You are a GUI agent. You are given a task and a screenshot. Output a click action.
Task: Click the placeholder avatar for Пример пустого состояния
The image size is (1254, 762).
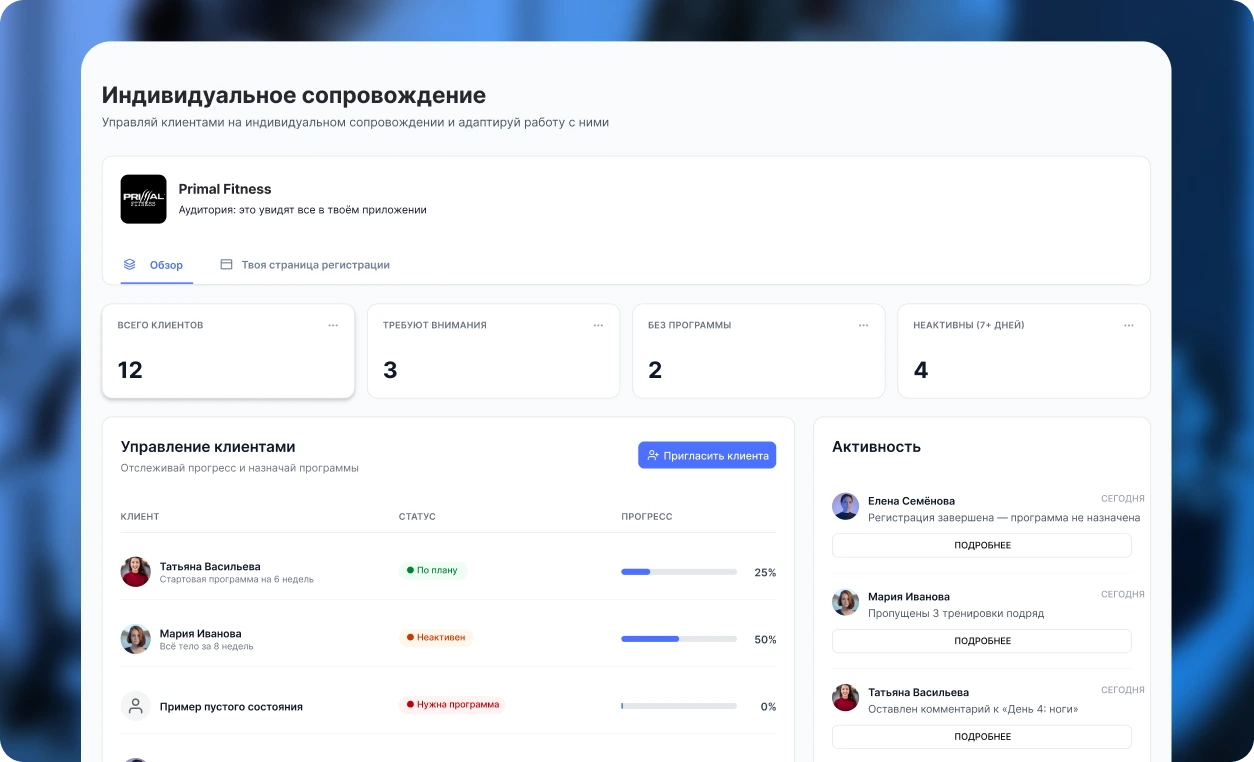pos(135,706)
